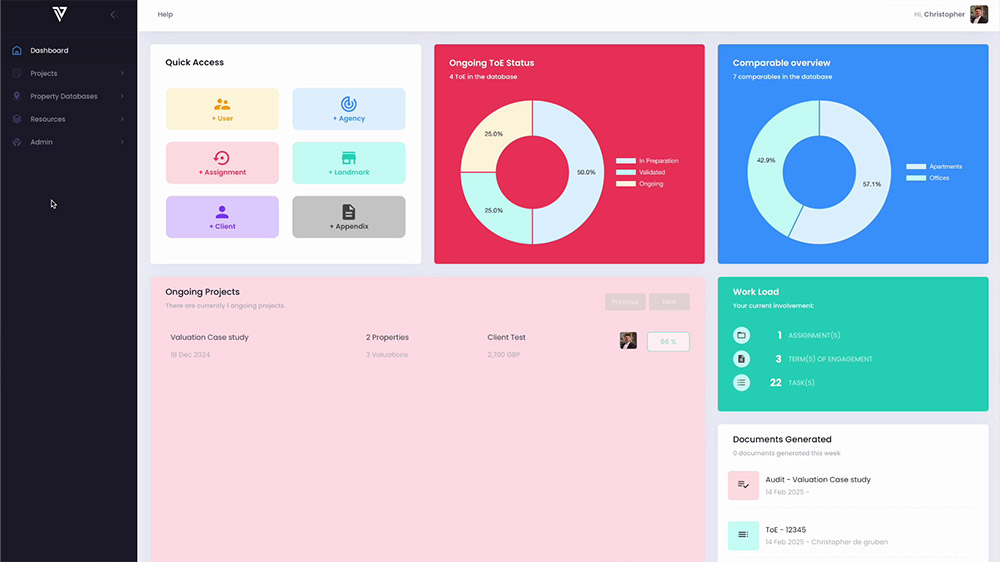Click the add Assignment circular arrow icon
Viewport: 1000px width, 562px height.
[x=222, y=158]
